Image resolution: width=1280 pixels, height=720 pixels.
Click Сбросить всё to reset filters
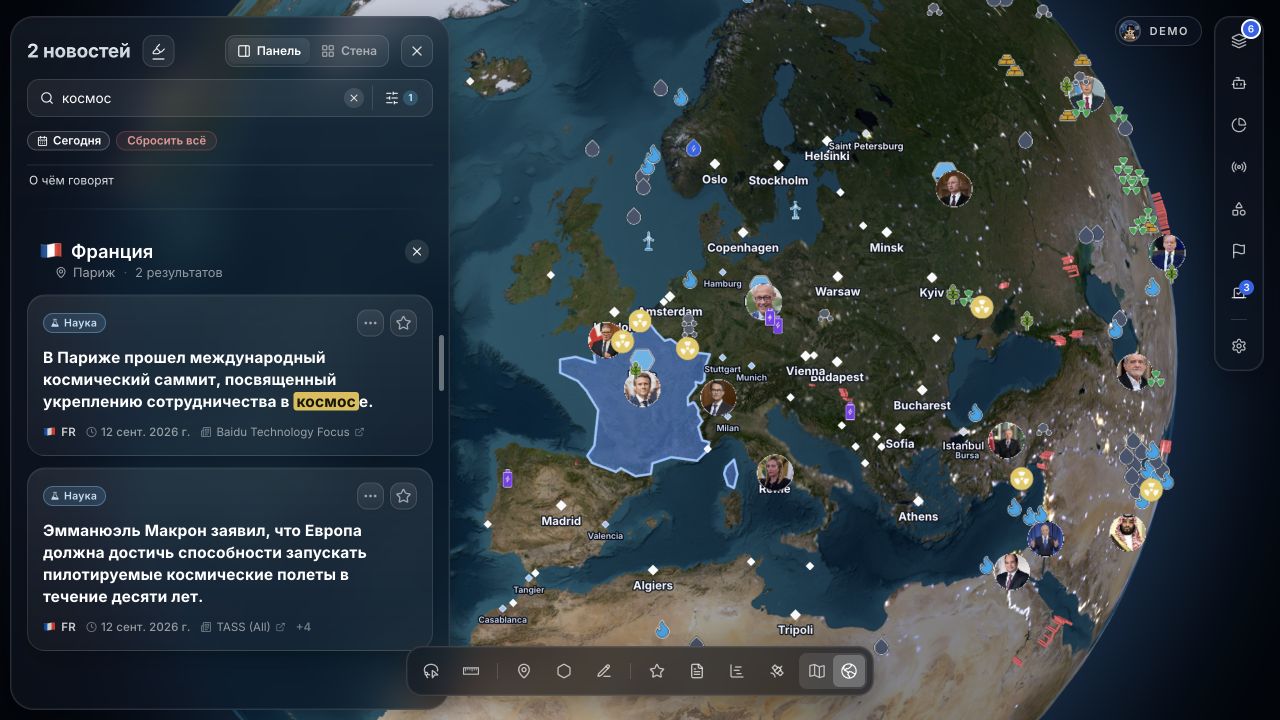pos(166,141)
